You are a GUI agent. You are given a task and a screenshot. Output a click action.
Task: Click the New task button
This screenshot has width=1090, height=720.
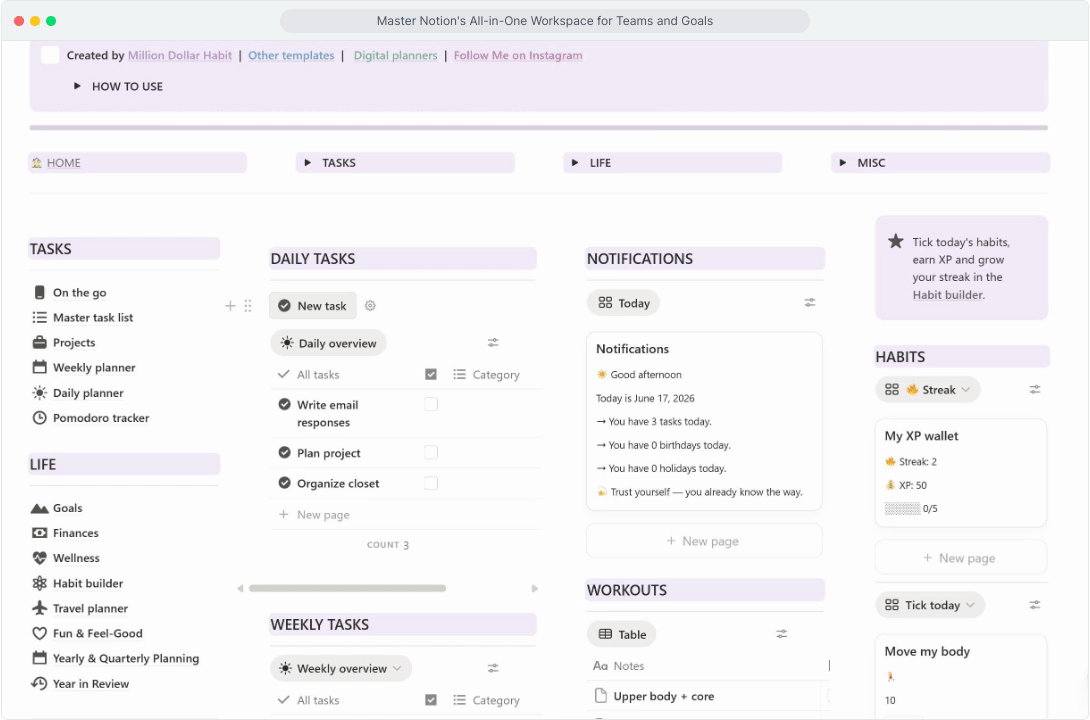coord(313,306)
